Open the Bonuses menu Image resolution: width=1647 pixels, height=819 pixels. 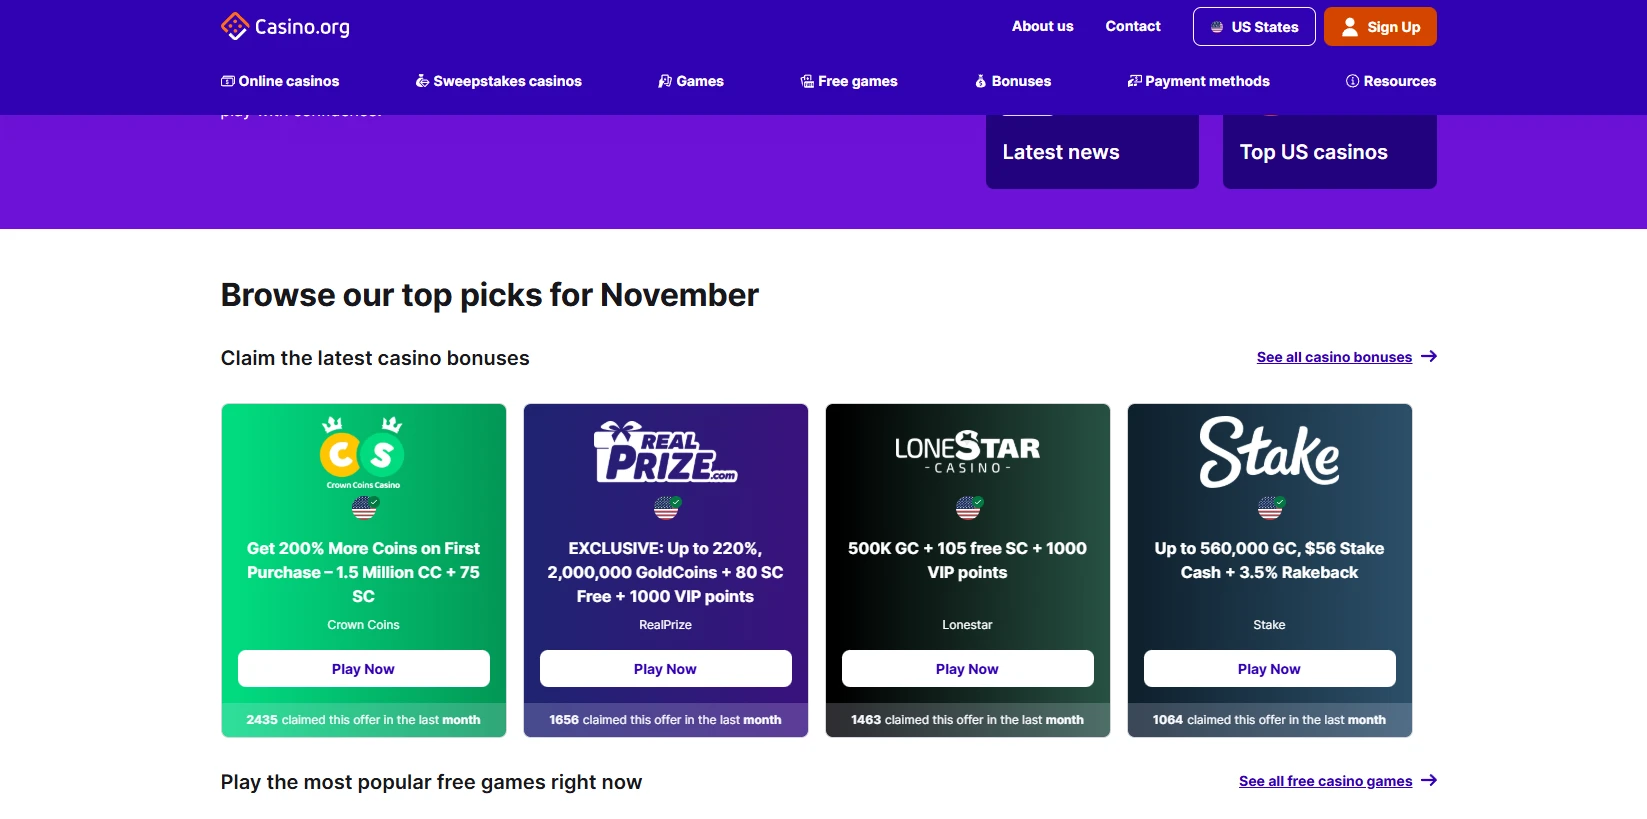click(x=1013, y=81)
